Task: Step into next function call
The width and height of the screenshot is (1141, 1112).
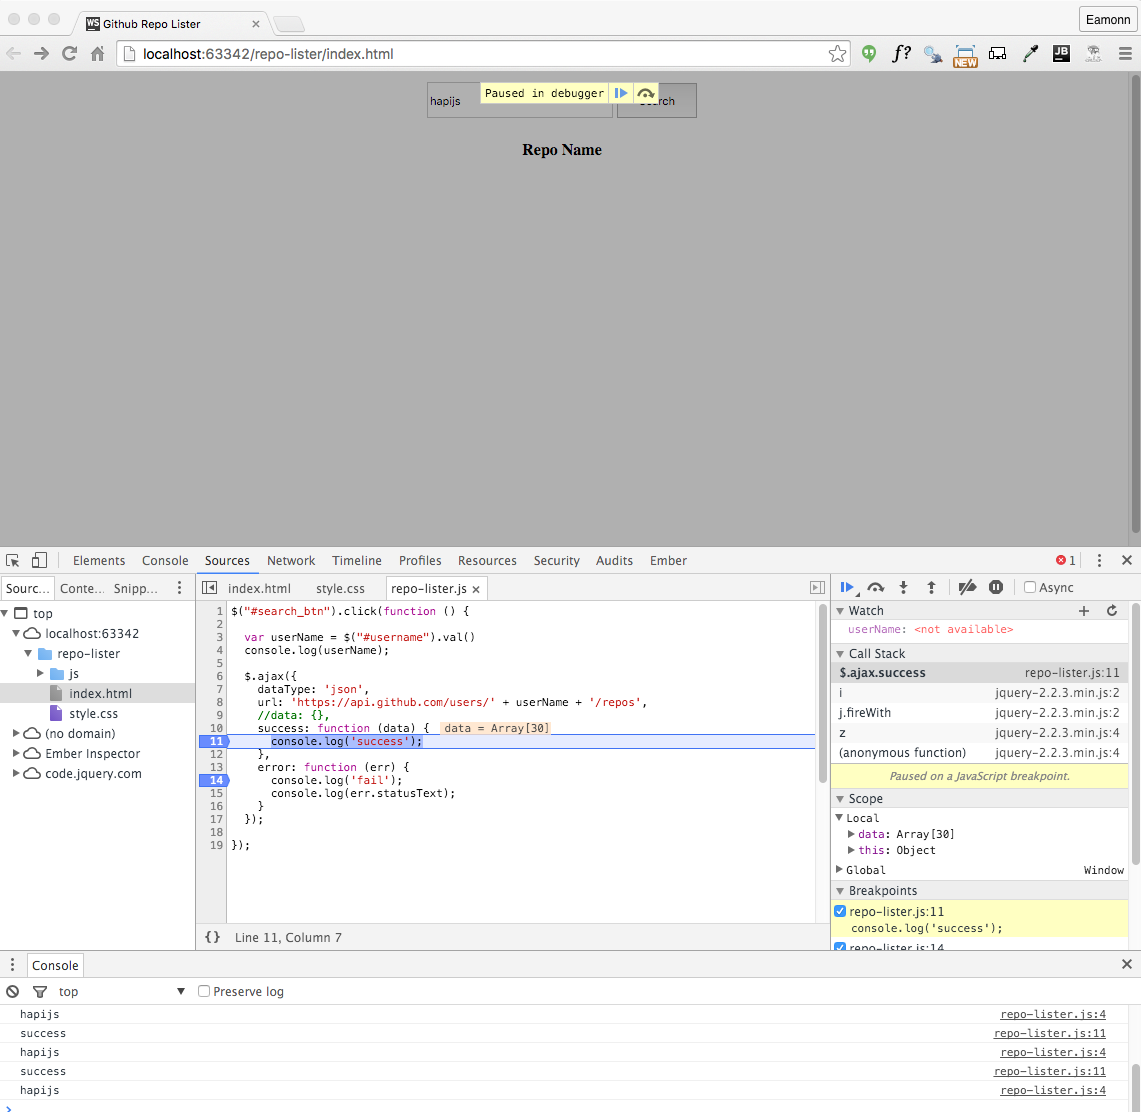Action: coord(903,588)
